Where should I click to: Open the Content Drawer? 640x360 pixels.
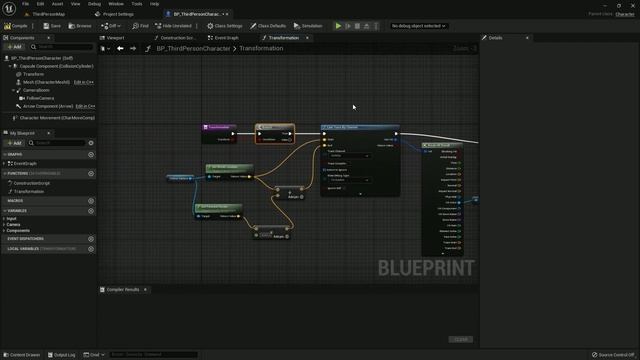(22, 355)
